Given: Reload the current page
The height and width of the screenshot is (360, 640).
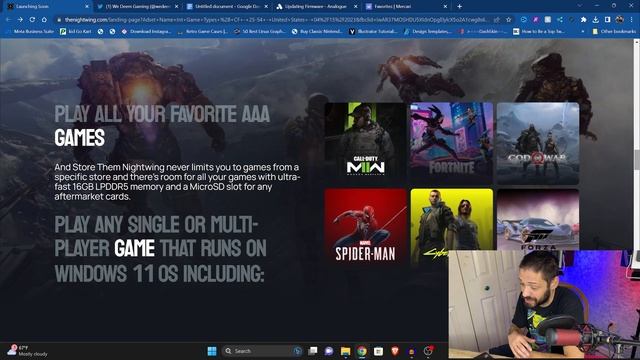Looking at the screenshot, I should click(32, 20).
